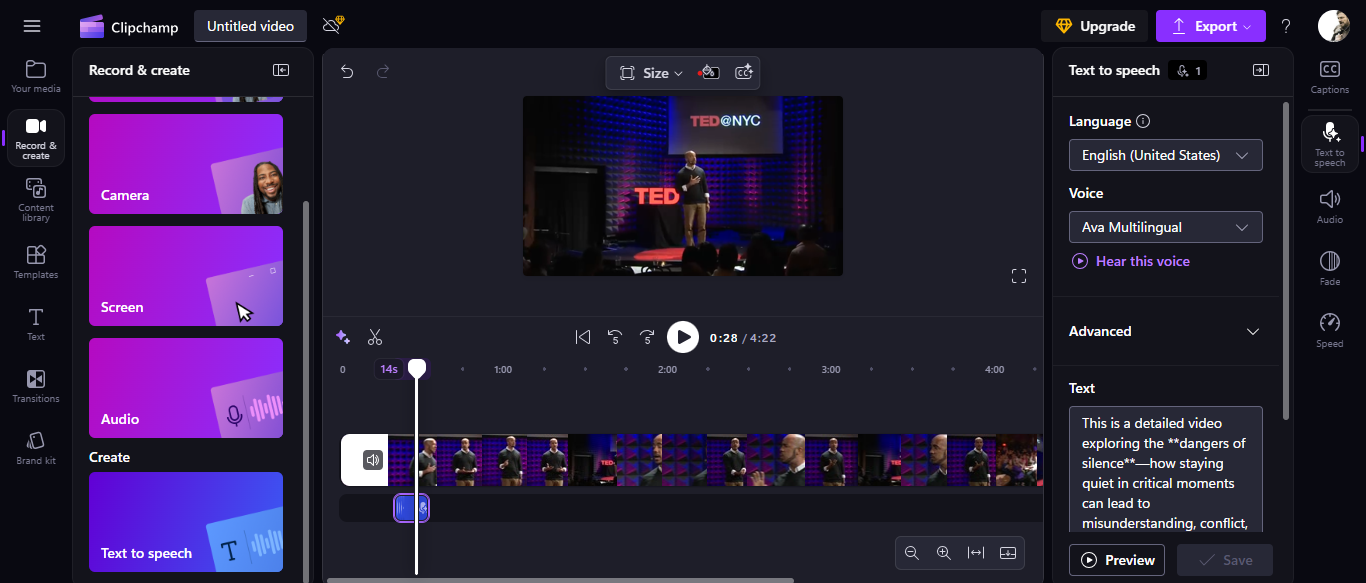Switch to the Templates tab
This screenshot has width=1366, height=583.
(35, 261)
